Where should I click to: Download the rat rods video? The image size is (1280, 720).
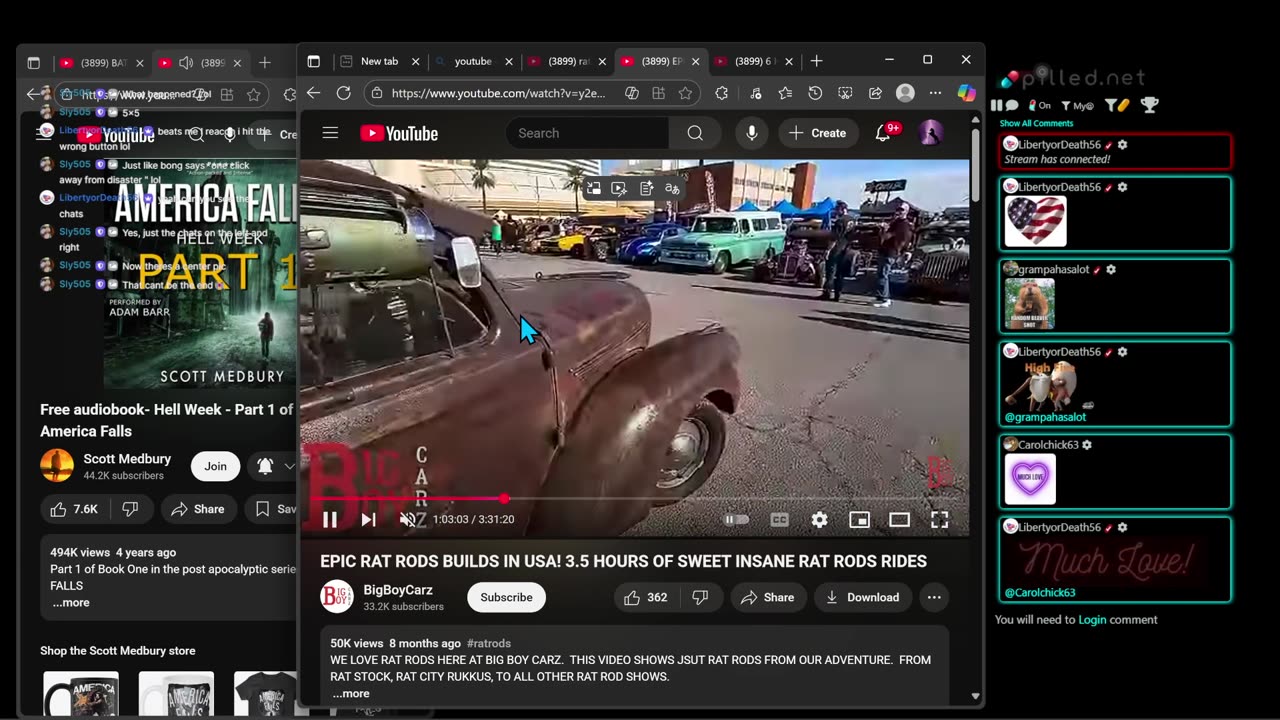point(862,597)
